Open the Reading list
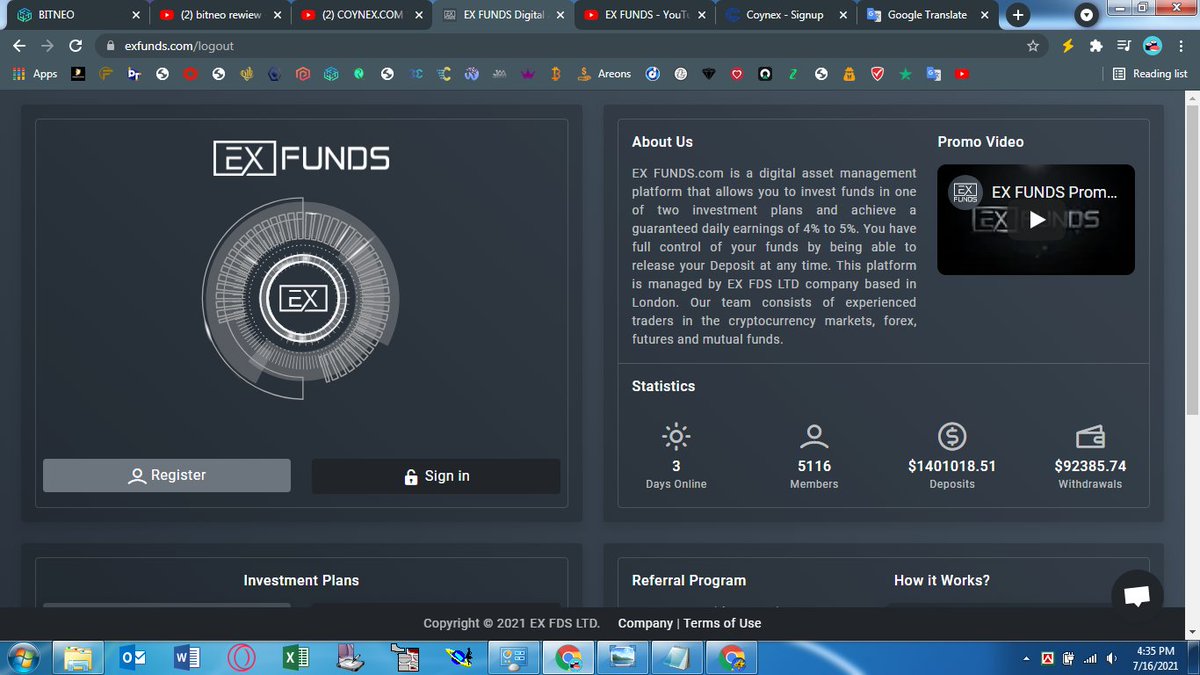 point(1150,74)
